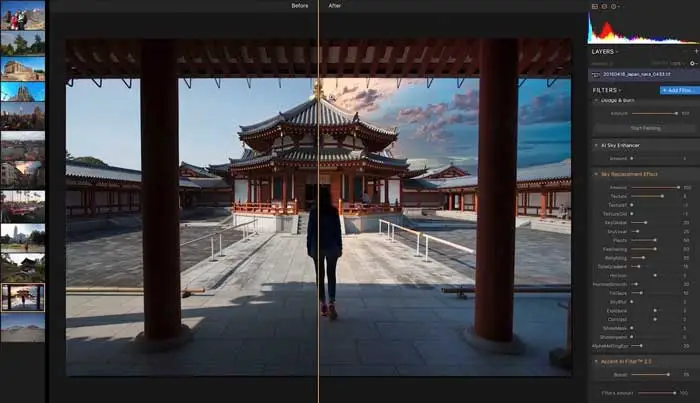
Task: Toggle the histogram panel icon
Action: coord(595,6)
